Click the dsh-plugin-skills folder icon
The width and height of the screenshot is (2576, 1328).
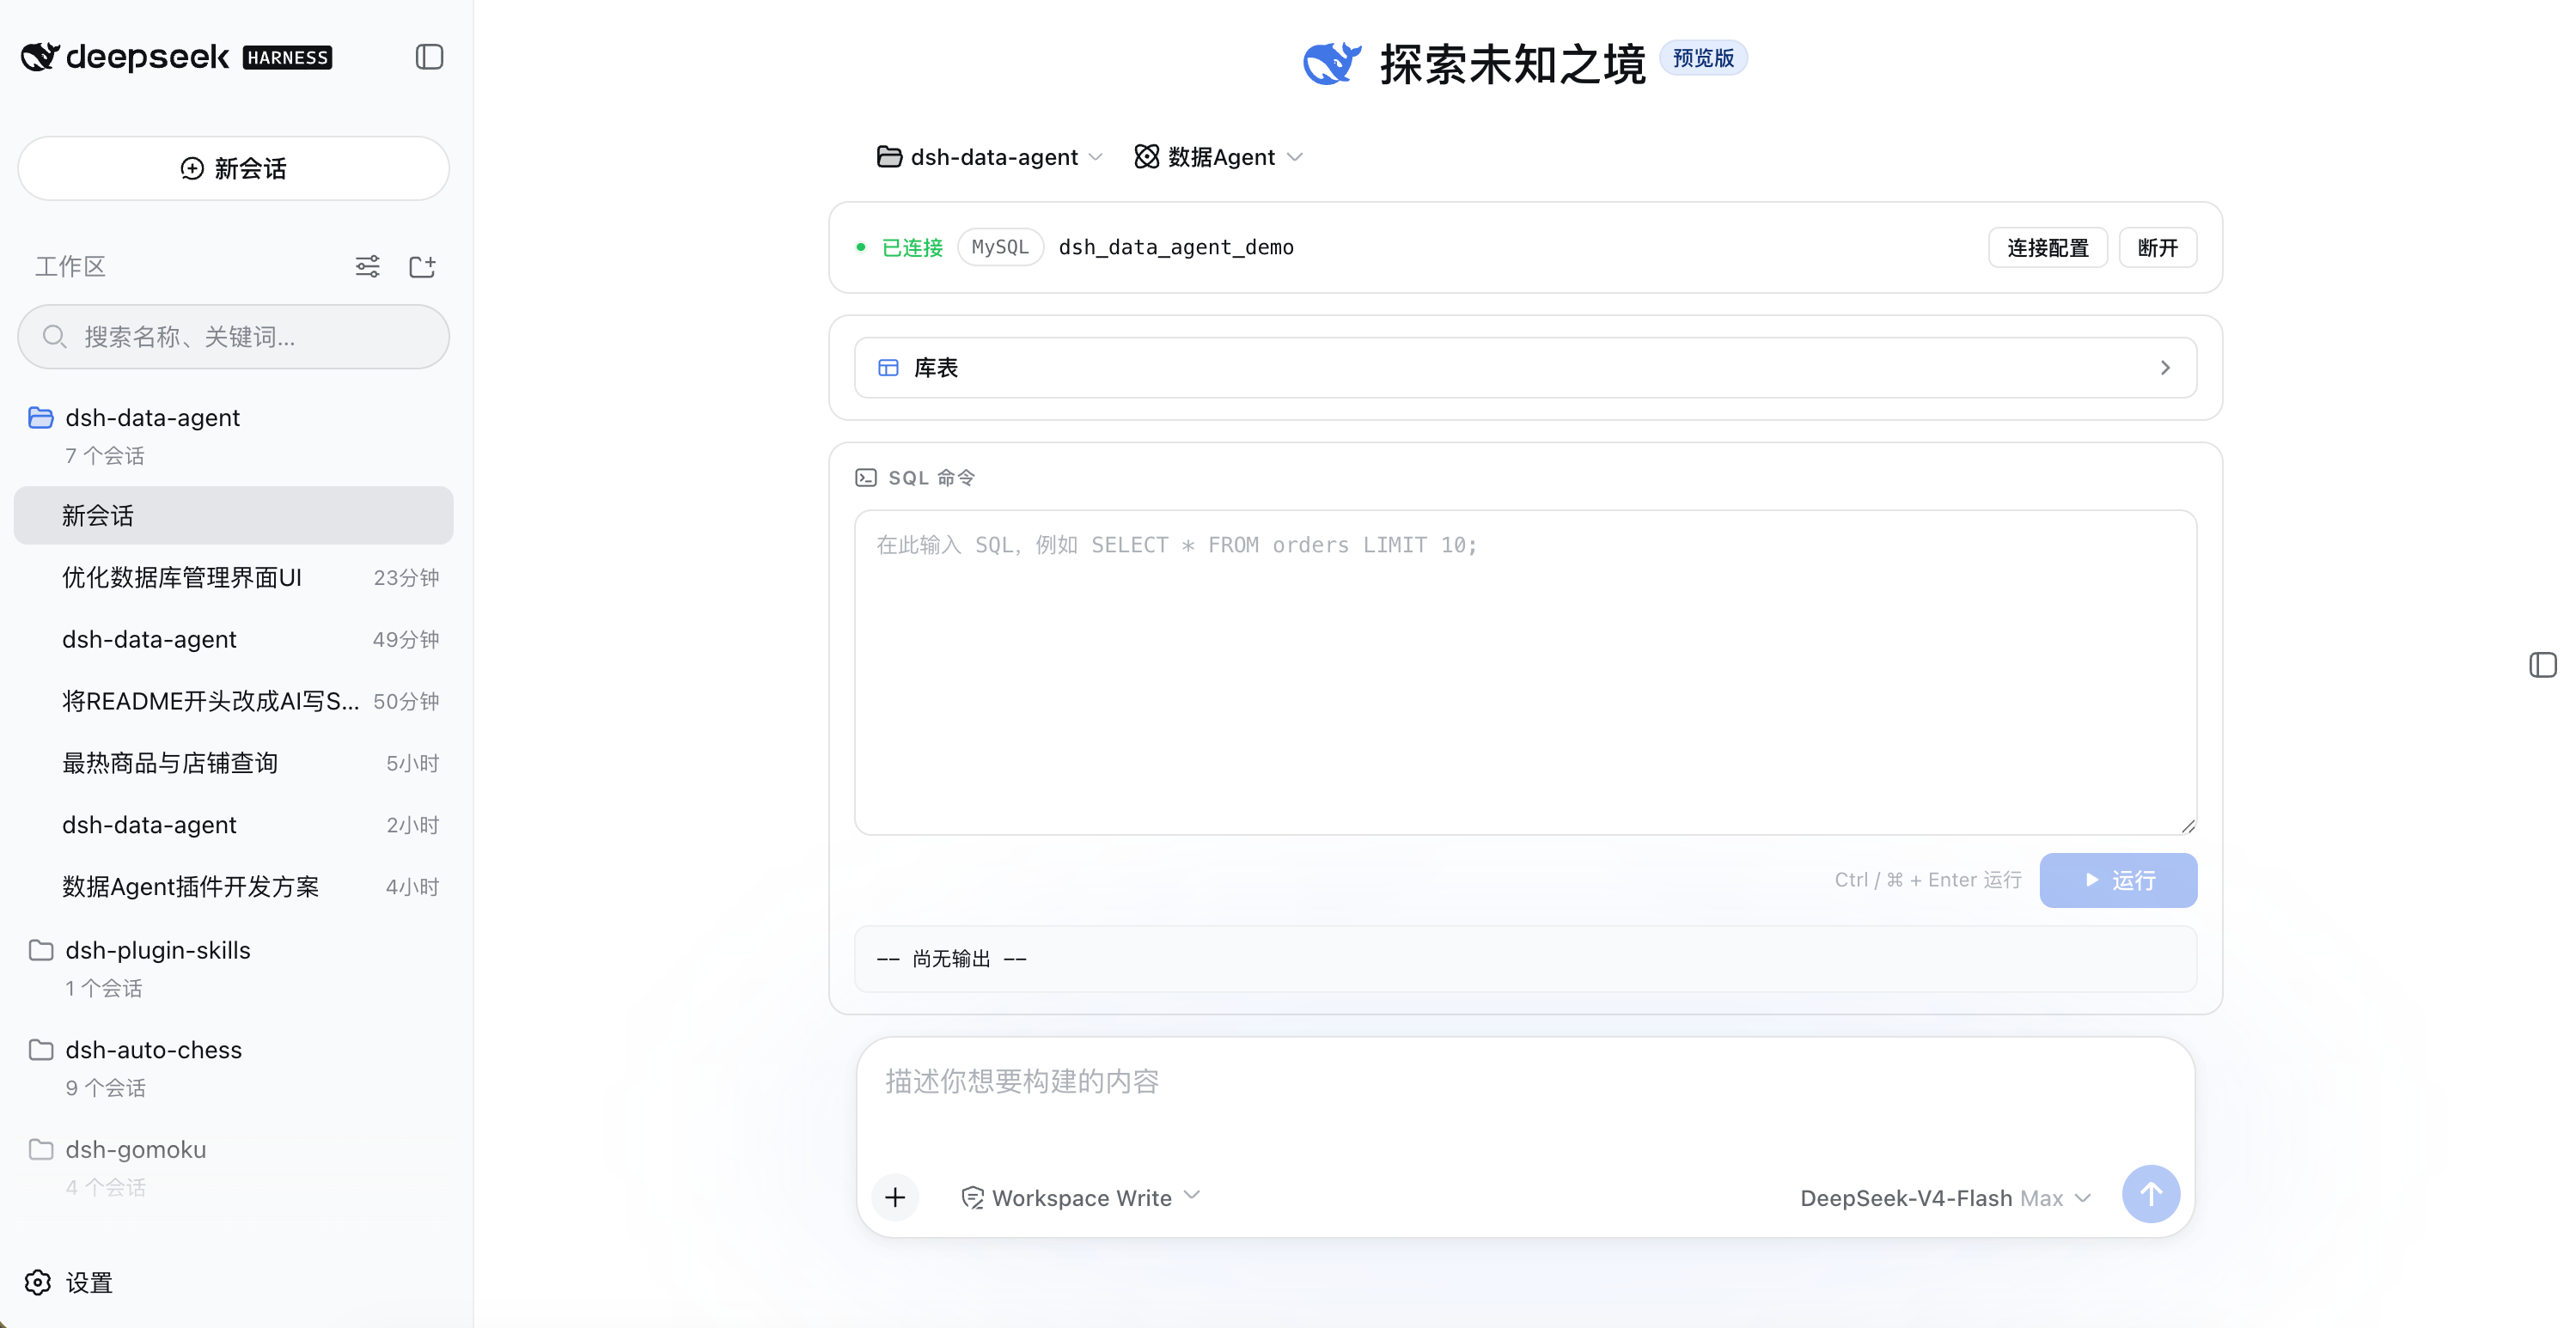41,950
